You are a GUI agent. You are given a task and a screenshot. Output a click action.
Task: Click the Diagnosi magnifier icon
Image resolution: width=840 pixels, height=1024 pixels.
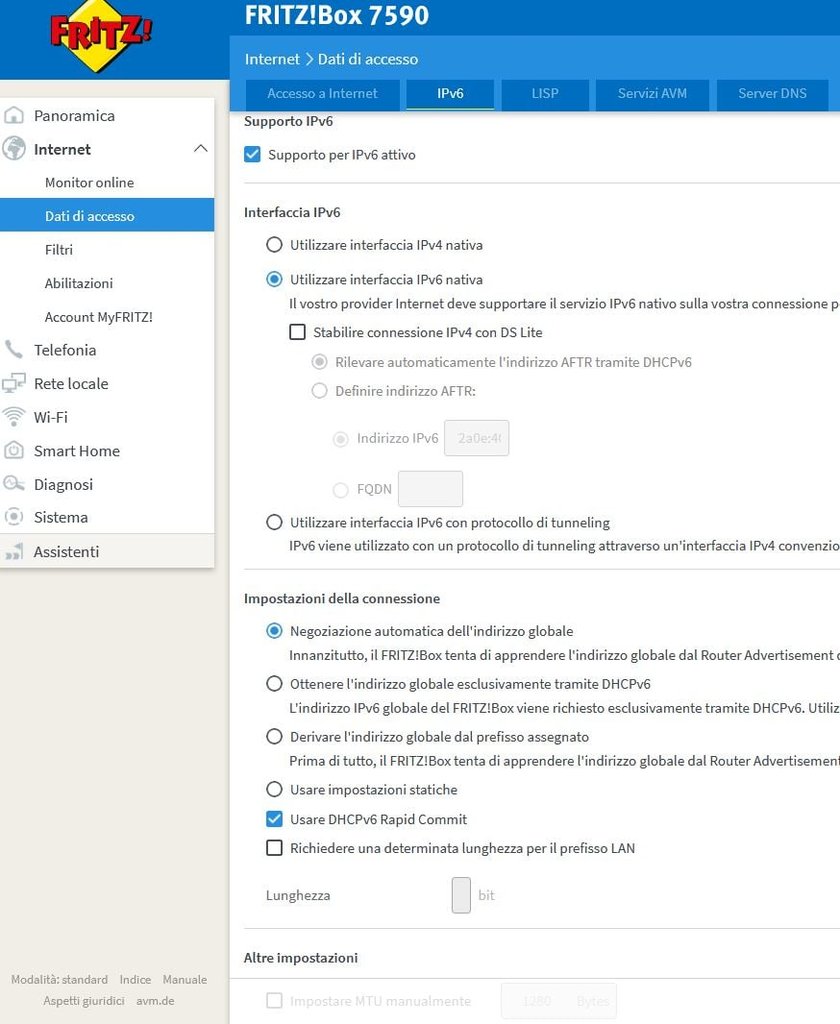coord(14,484)
